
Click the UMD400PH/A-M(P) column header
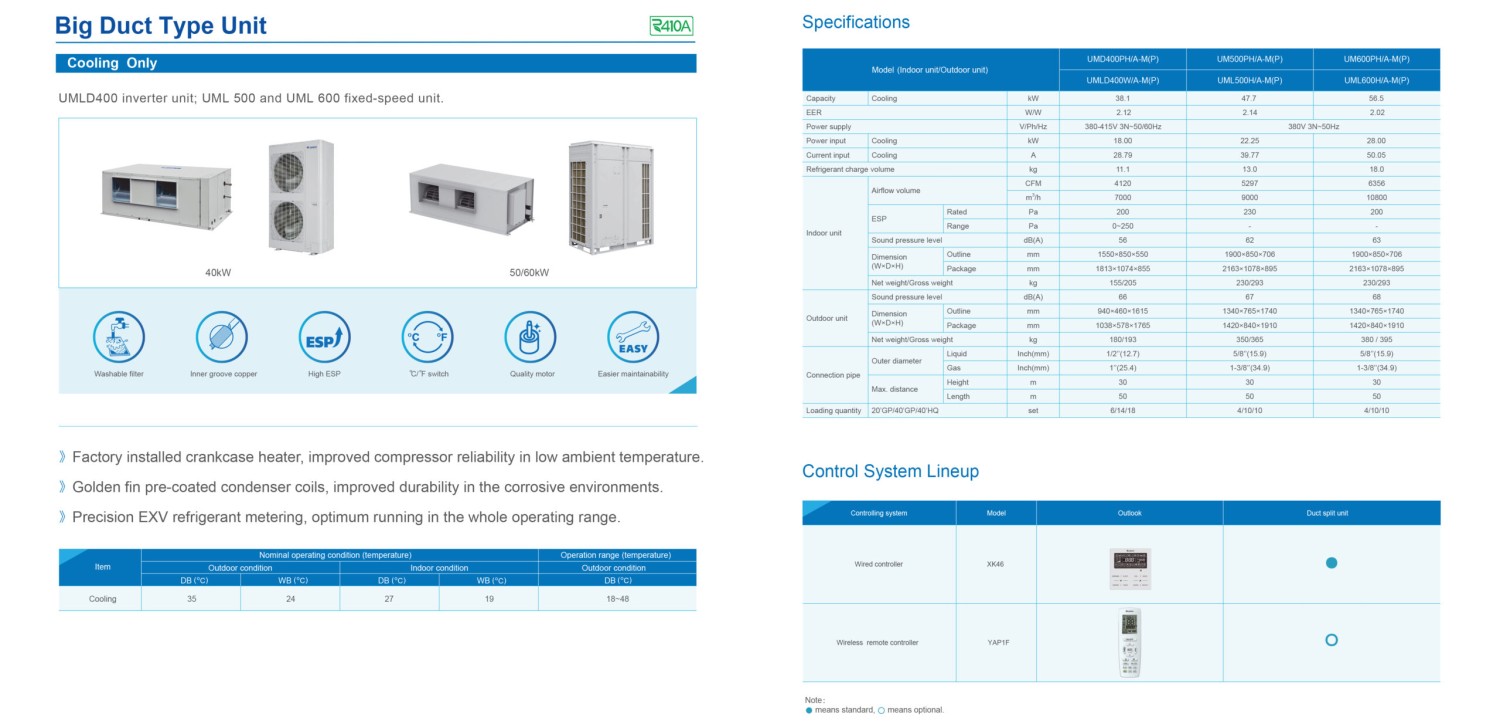click(x=1122, y=59)
